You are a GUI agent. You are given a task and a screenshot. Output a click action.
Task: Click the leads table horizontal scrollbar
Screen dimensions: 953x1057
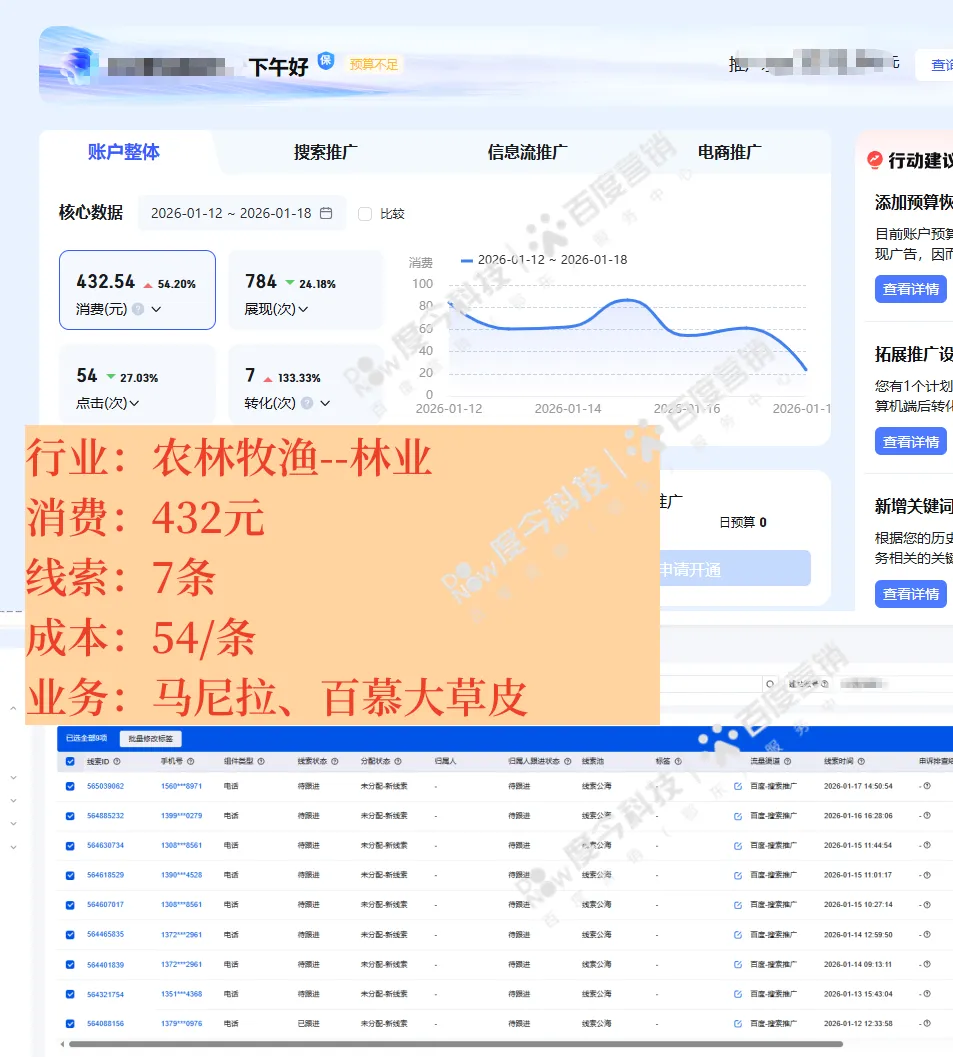coord(456,1044)
